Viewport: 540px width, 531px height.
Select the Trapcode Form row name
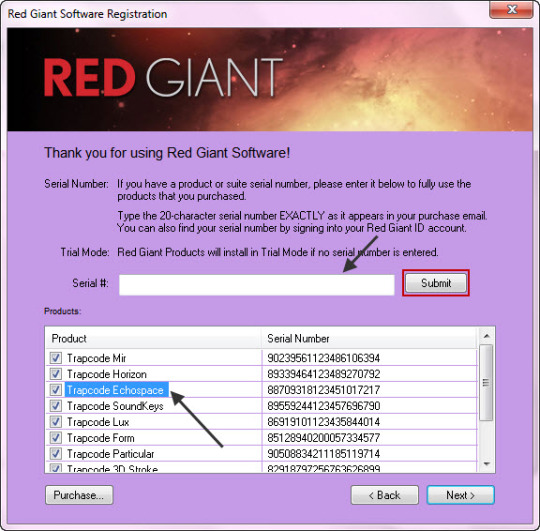click(101, 438)
